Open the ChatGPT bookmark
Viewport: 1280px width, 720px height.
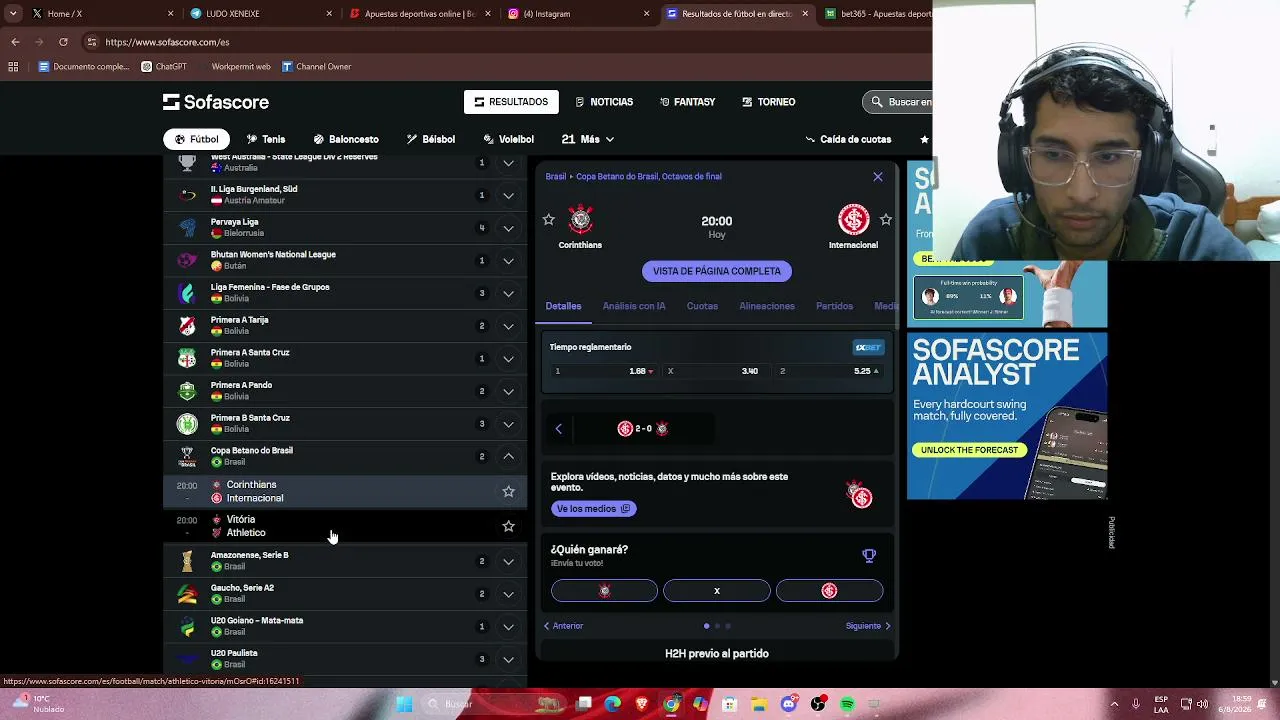[164, 67]
